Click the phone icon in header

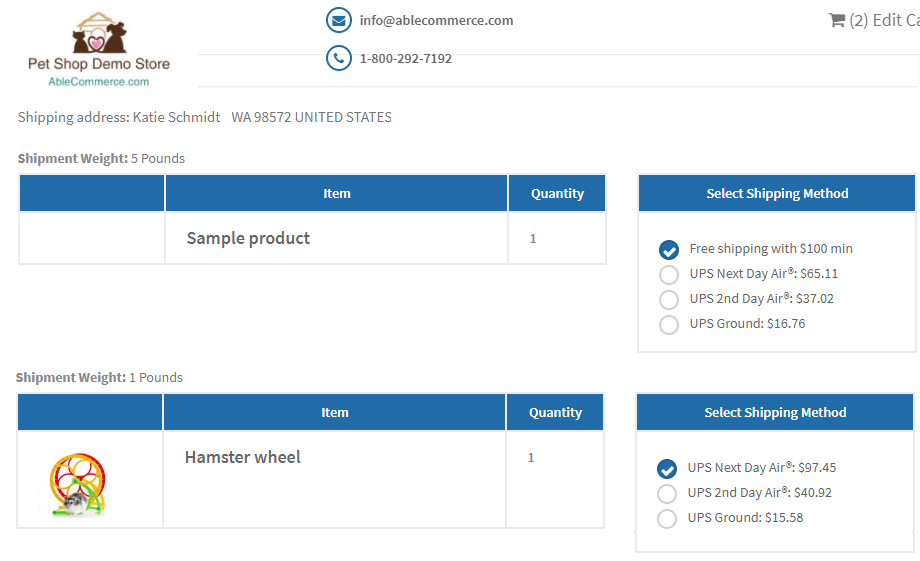pos(339,58)
